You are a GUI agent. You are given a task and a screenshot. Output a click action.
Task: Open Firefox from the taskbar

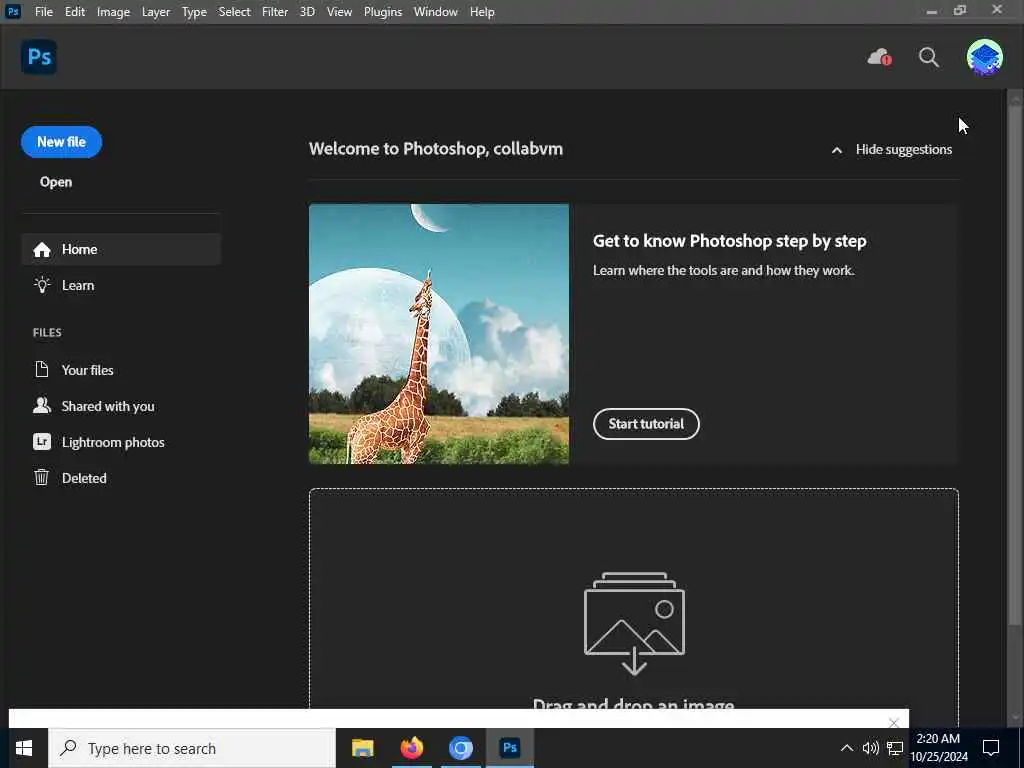411,748
